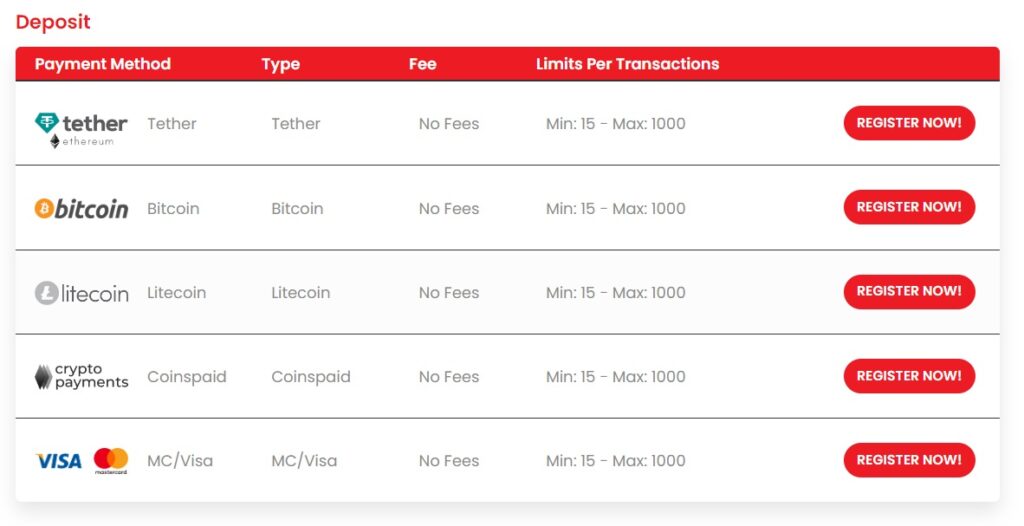The width and height of the screenshot is (1024, 526).
Task: Click the Fee column header
Action: point(423,64)
